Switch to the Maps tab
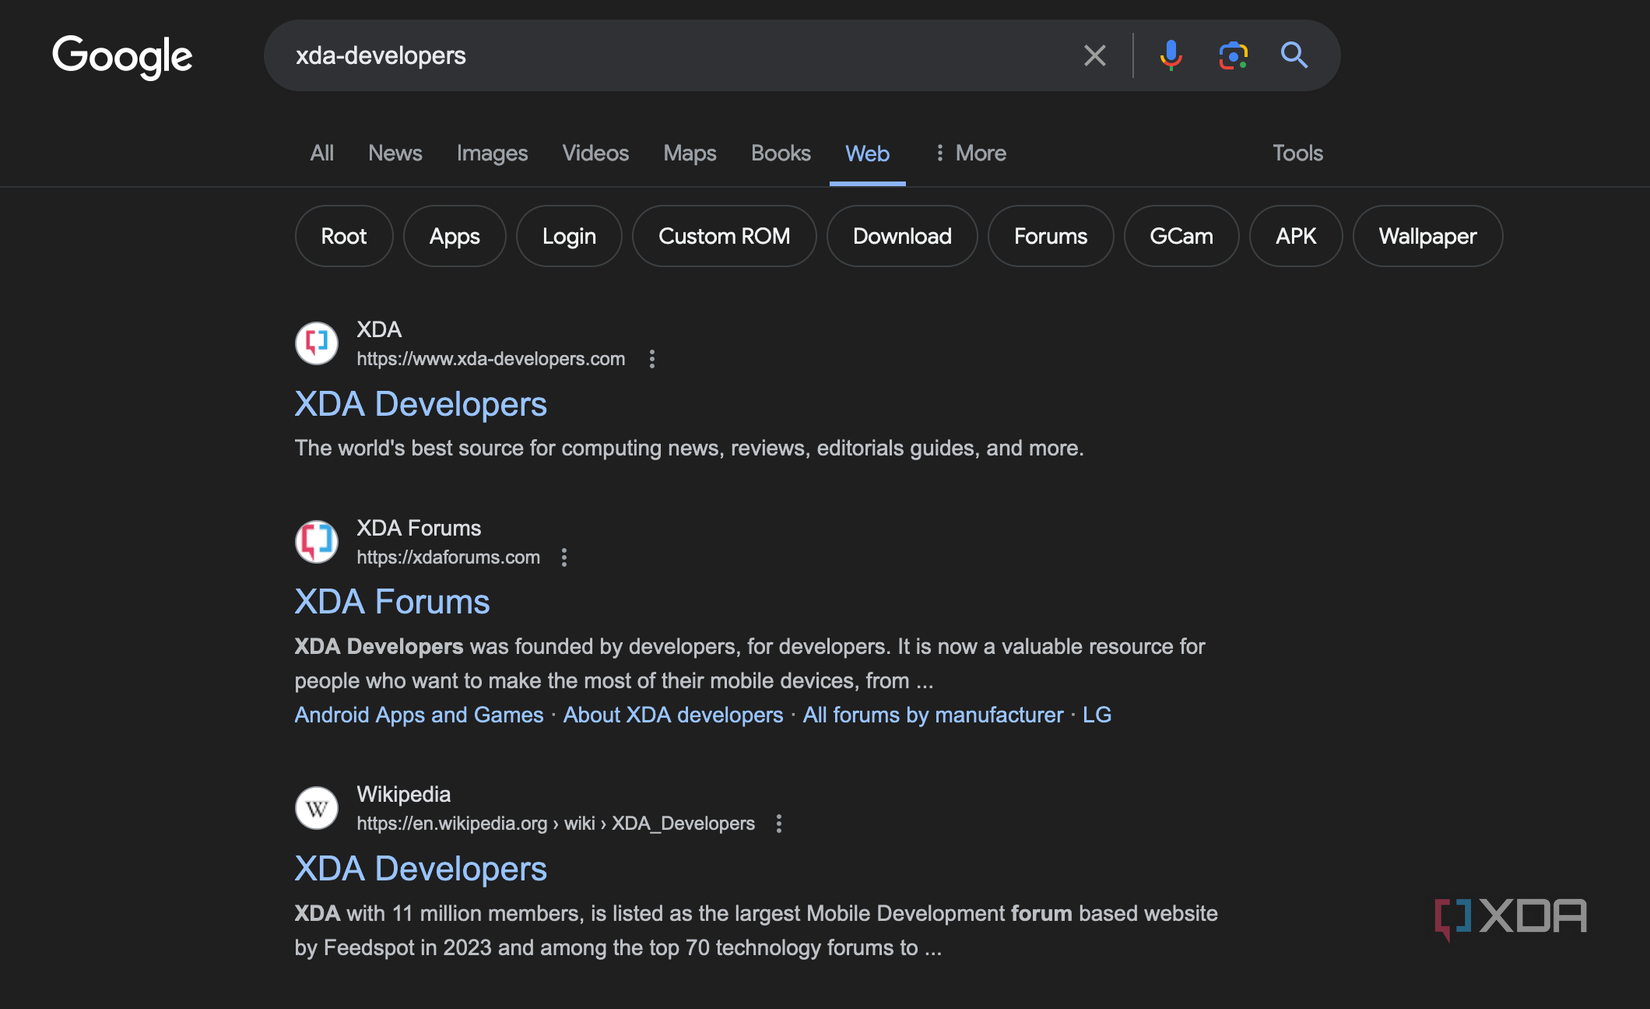Screen dimensions: 1650x1009 (690, 153)
